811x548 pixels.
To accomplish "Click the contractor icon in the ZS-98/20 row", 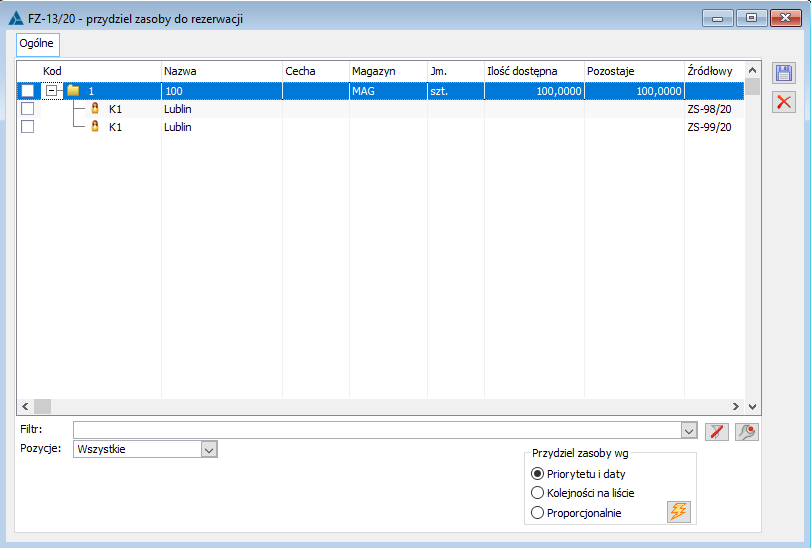I will [95, 109].
